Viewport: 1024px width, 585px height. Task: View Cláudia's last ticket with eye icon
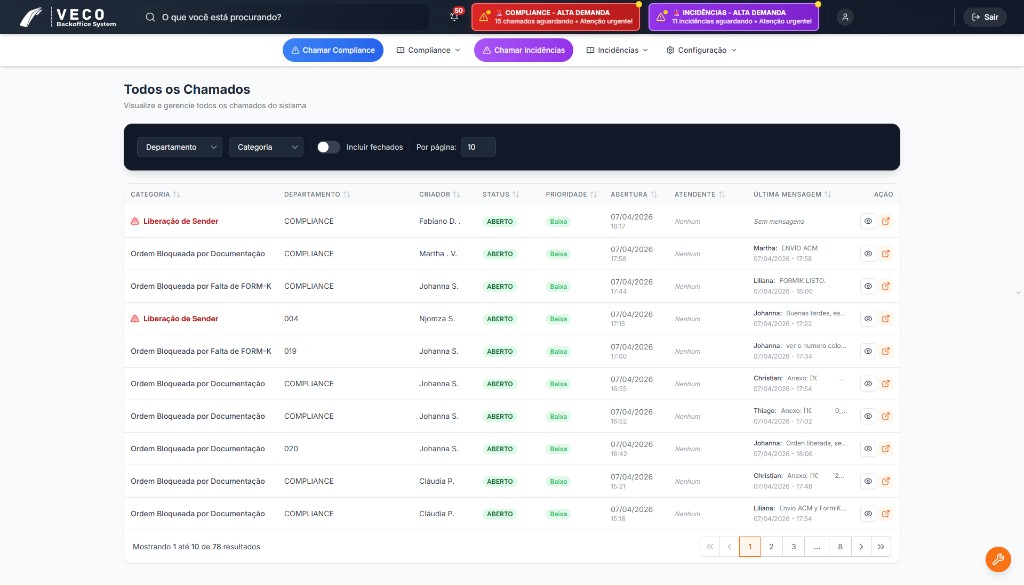(x=868, y=513)
